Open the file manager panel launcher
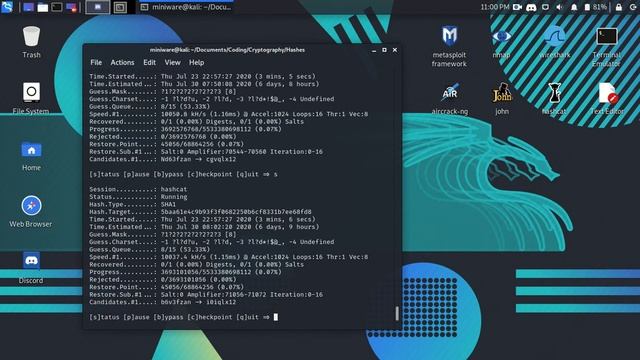This screenshot has height=360, width=640. (x=42, y=7)
